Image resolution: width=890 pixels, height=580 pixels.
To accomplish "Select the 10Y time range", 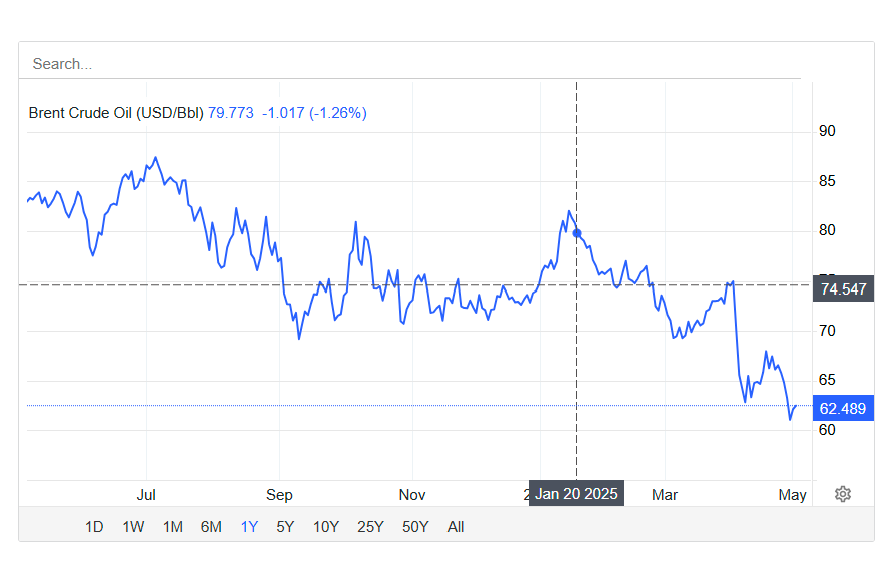I will [326, 527].
